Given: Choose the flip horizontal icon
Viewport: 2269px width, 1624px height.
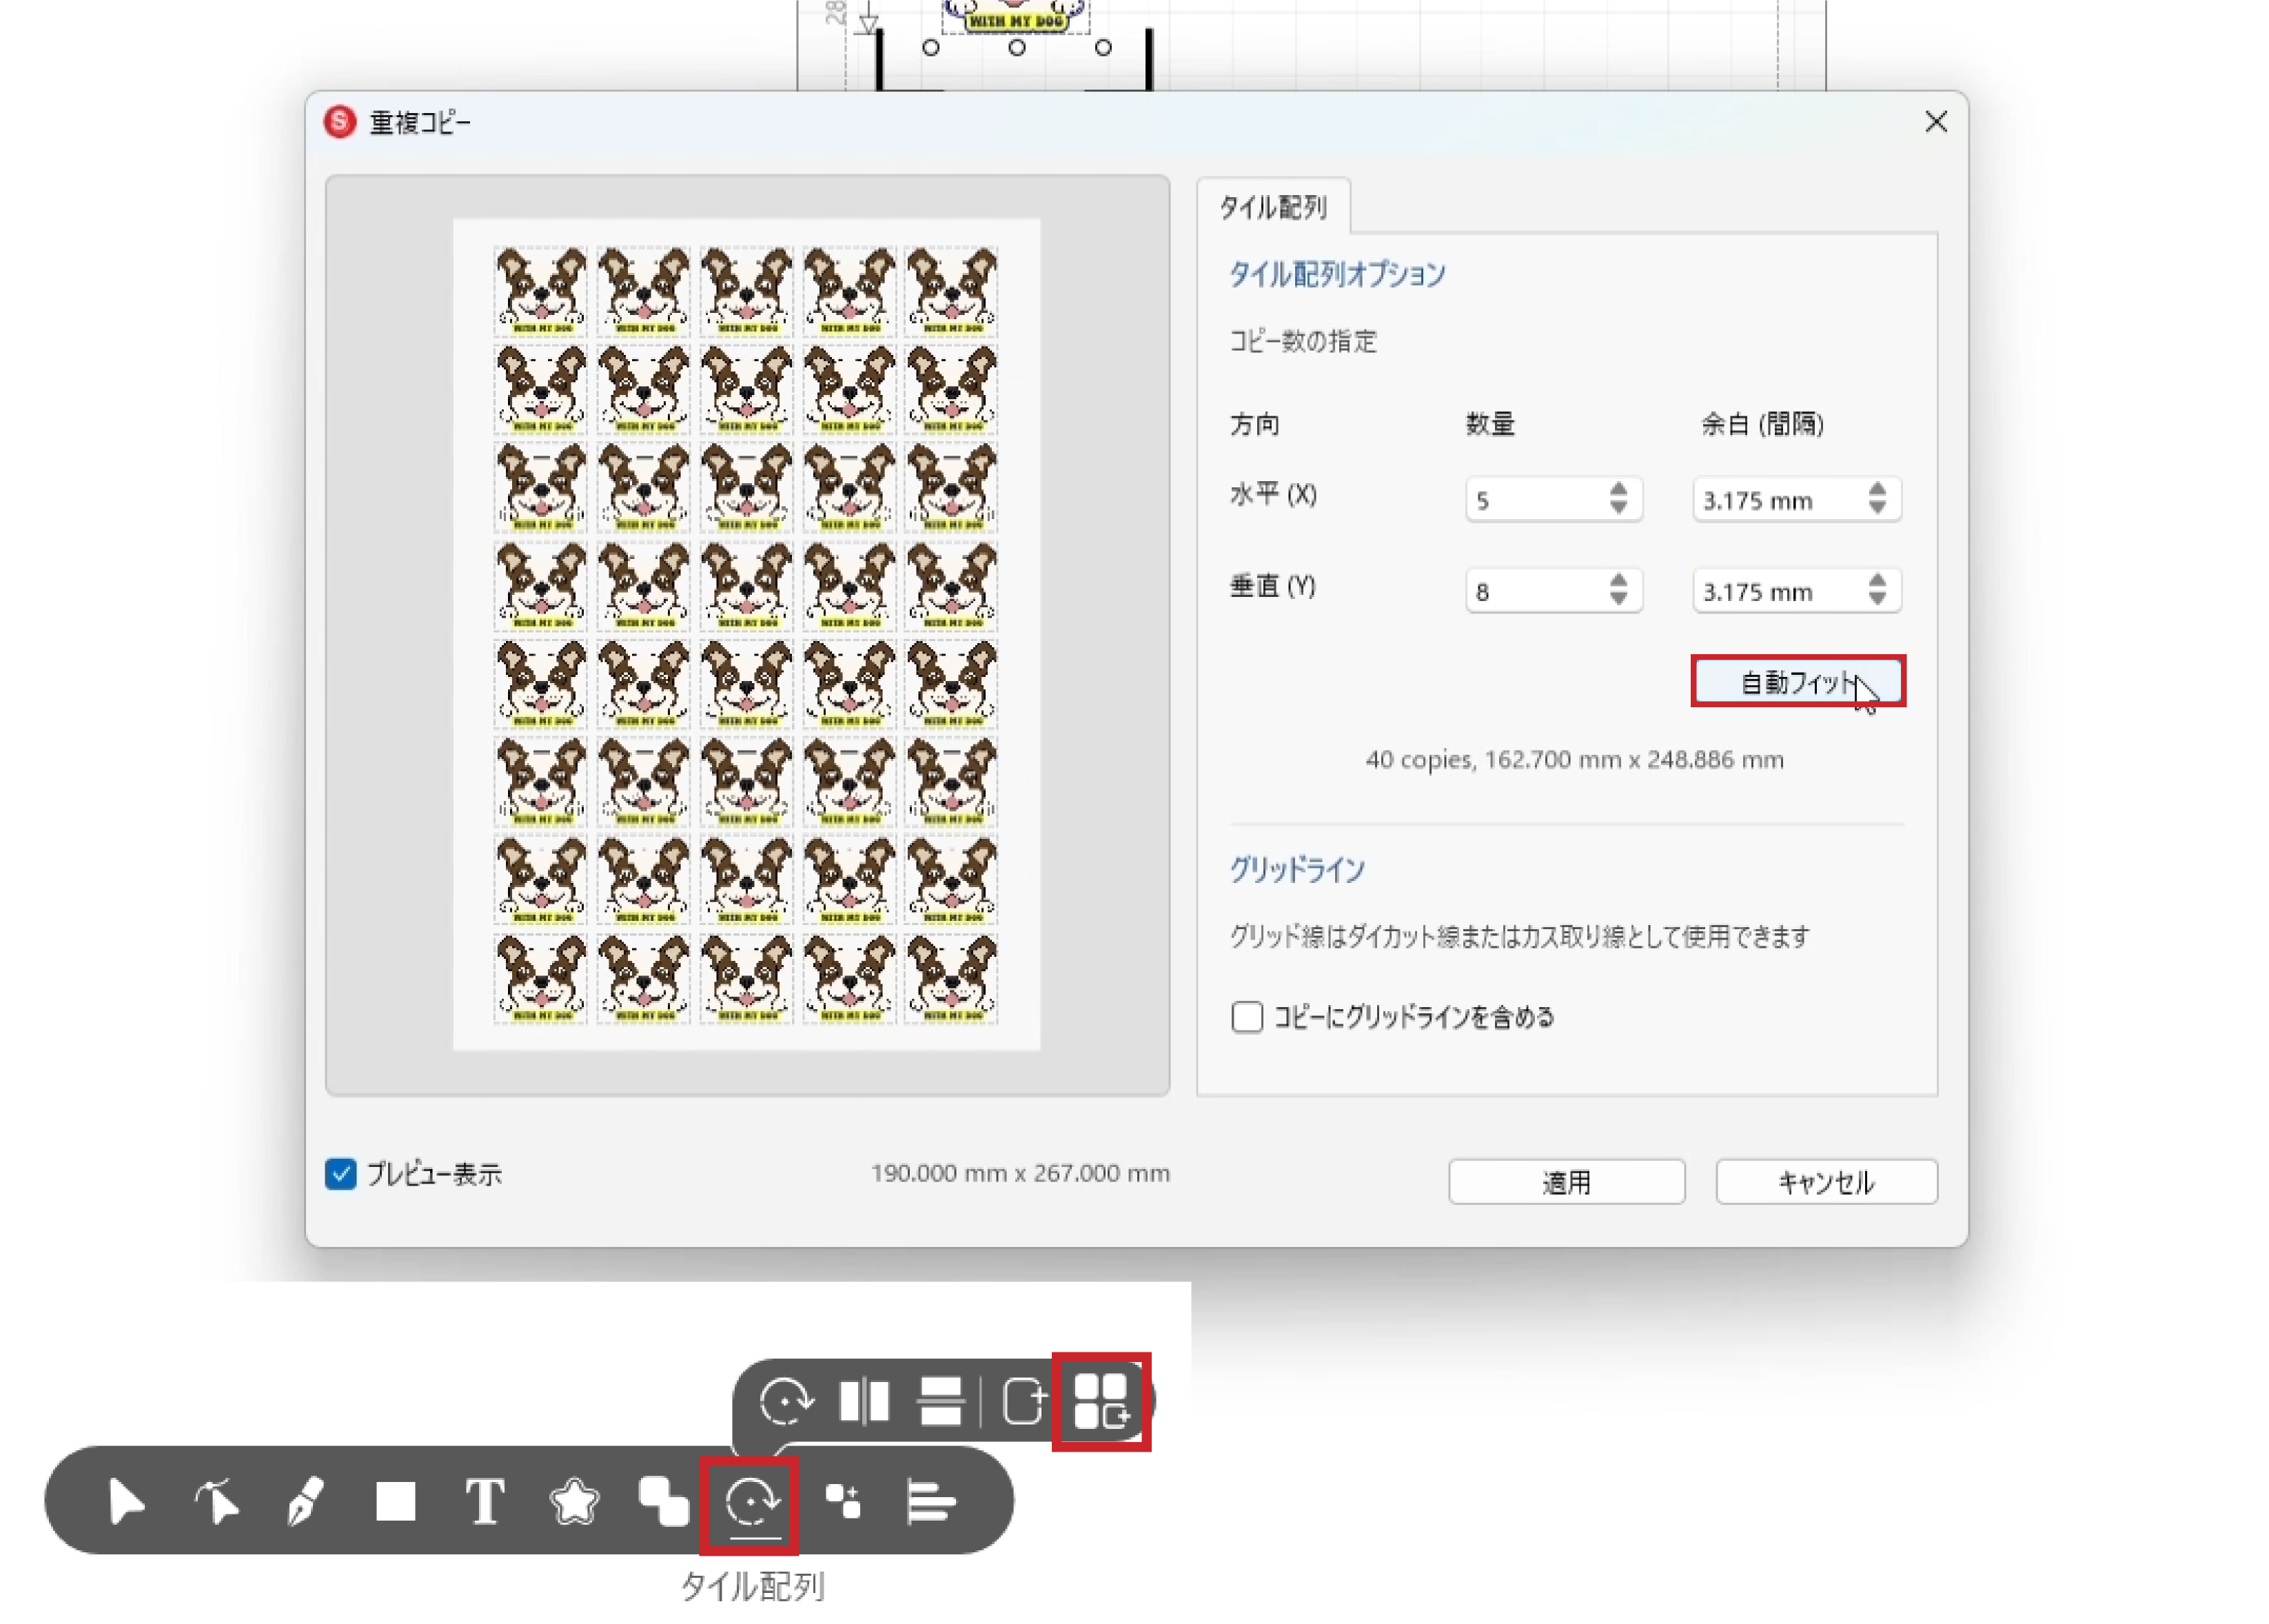Looking at the screenshot, I should [864, 1400].
